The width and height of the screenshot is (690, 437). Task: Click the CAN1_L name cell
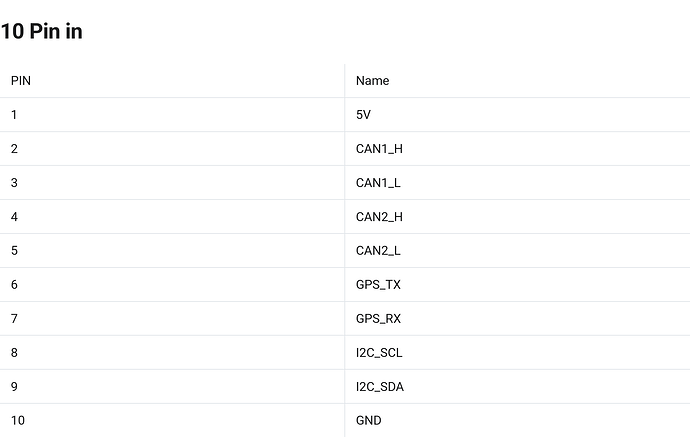[x=378, y=183]
